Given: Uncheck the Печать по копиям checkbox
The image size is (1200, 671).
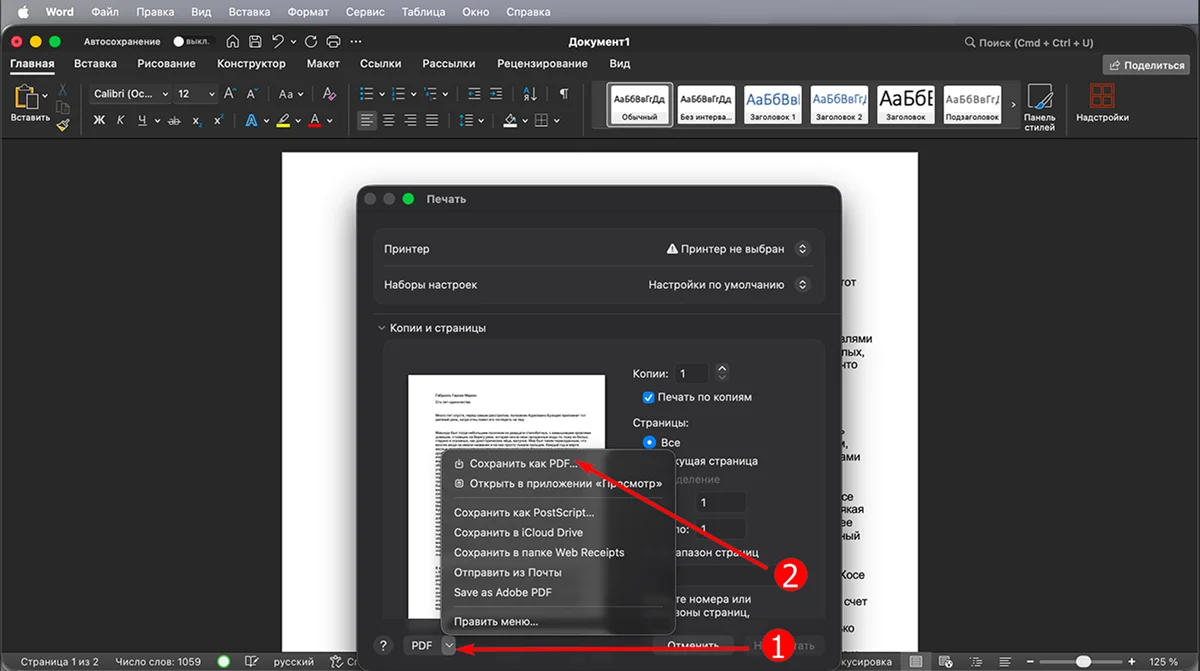Looking at the screenshot, I should (x=648, y=397).
